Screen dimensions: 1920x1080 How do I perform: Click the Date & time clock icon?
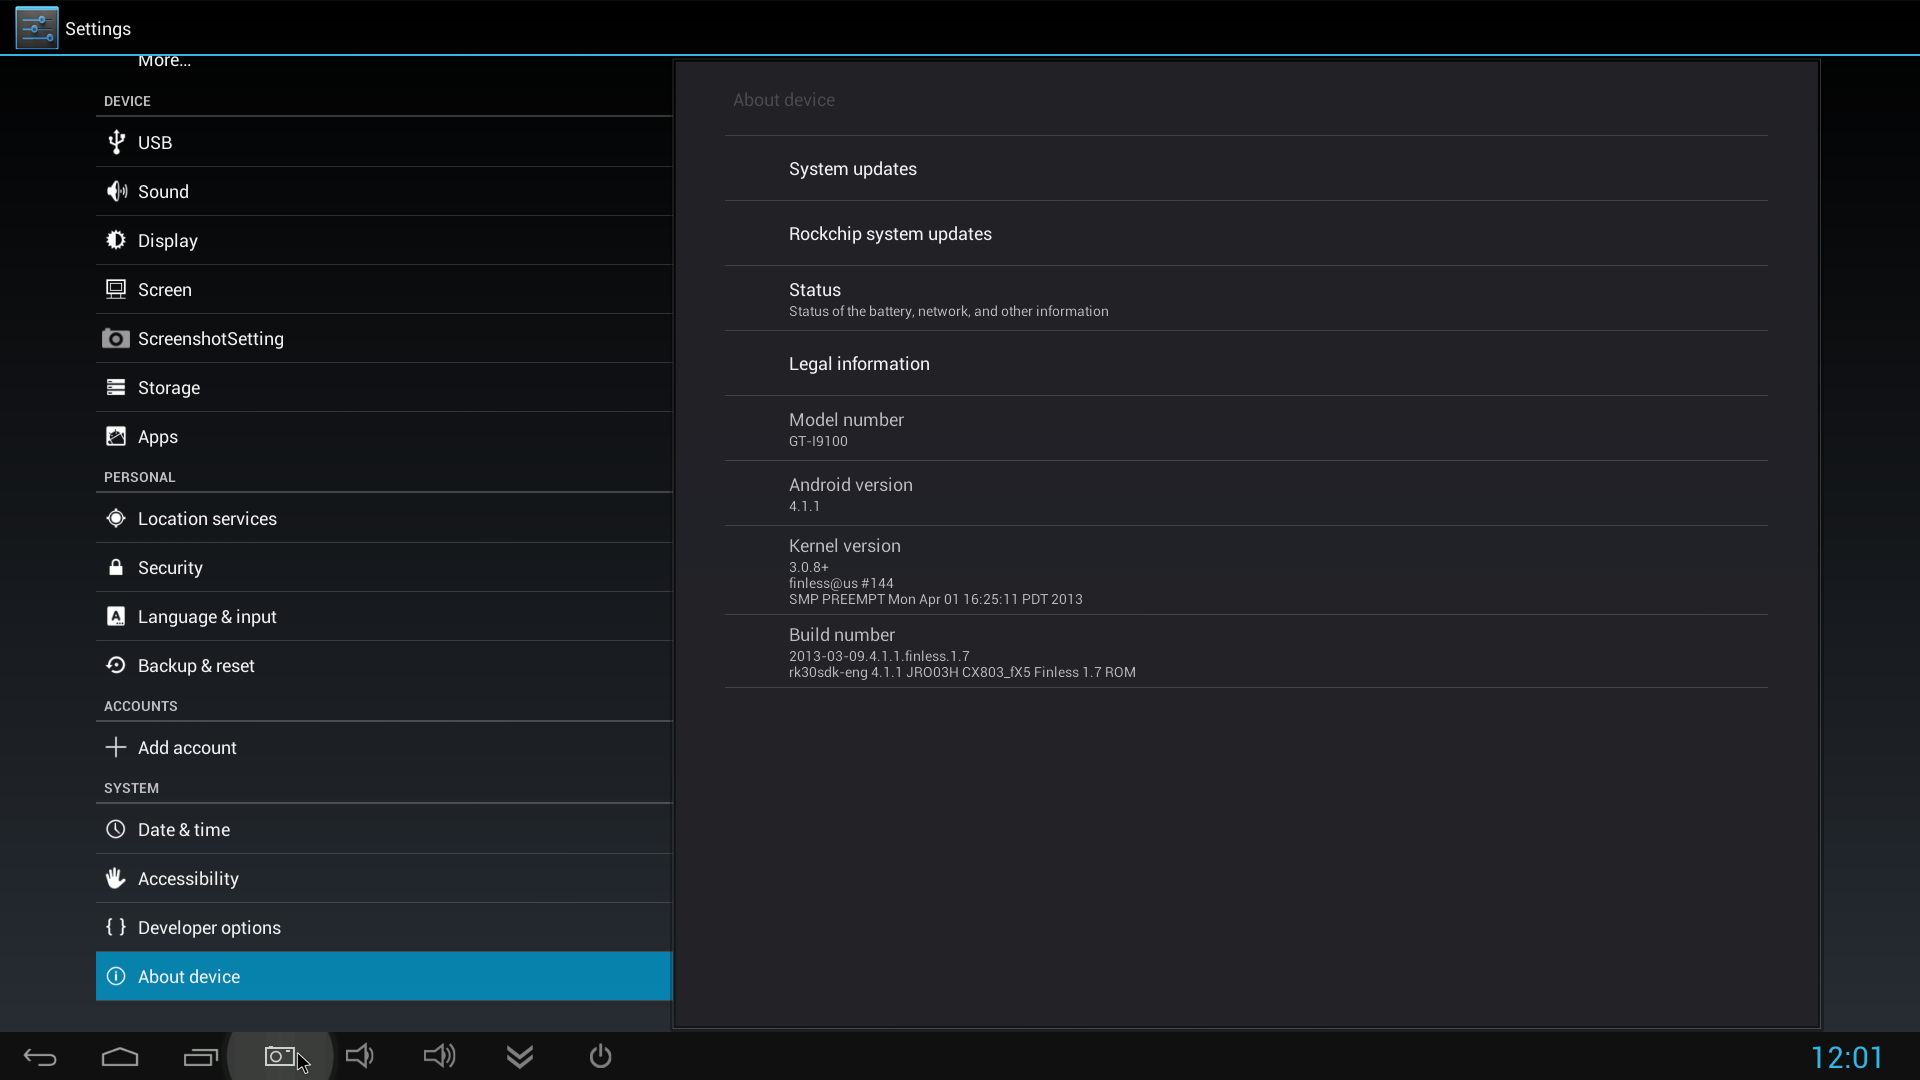point(116,829)
